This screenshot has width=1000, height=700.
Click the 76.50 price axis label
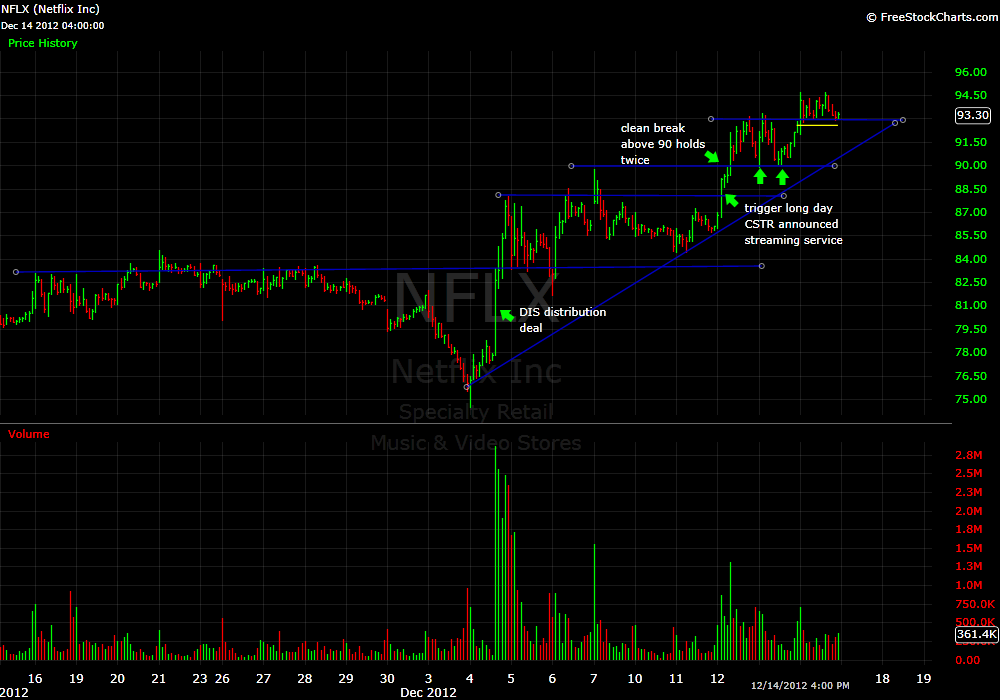pyautogui.click(x=970, y=376)
